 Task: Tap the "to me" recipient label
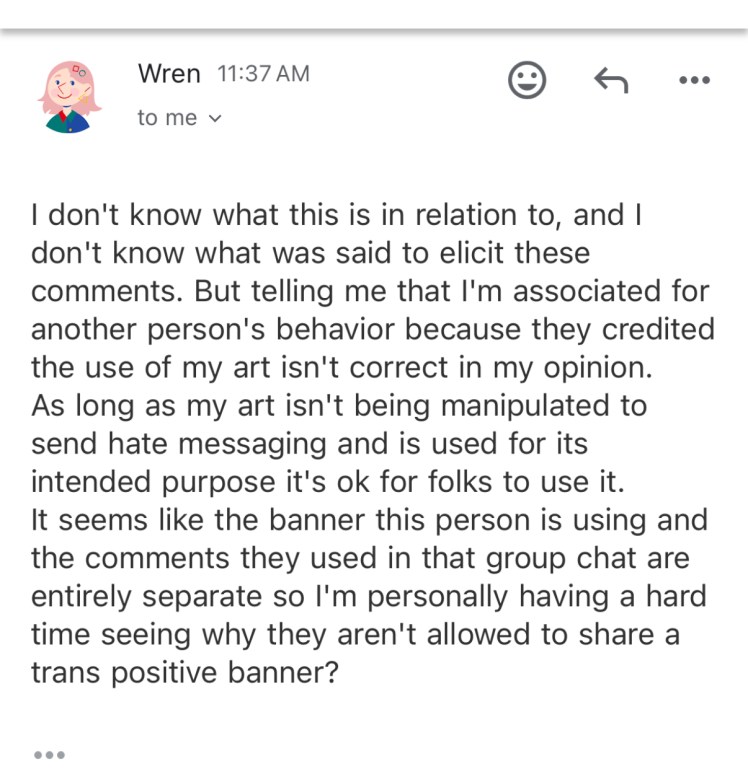tap(167, 118)
